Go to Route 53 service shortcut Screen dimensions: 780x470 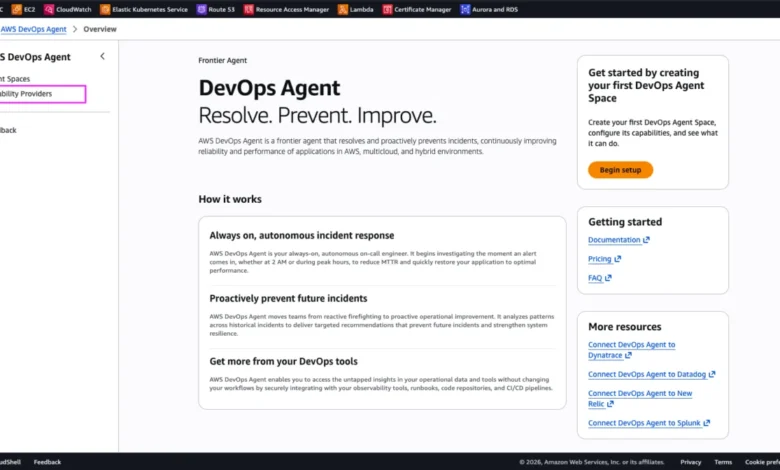(x=216, y=9)
